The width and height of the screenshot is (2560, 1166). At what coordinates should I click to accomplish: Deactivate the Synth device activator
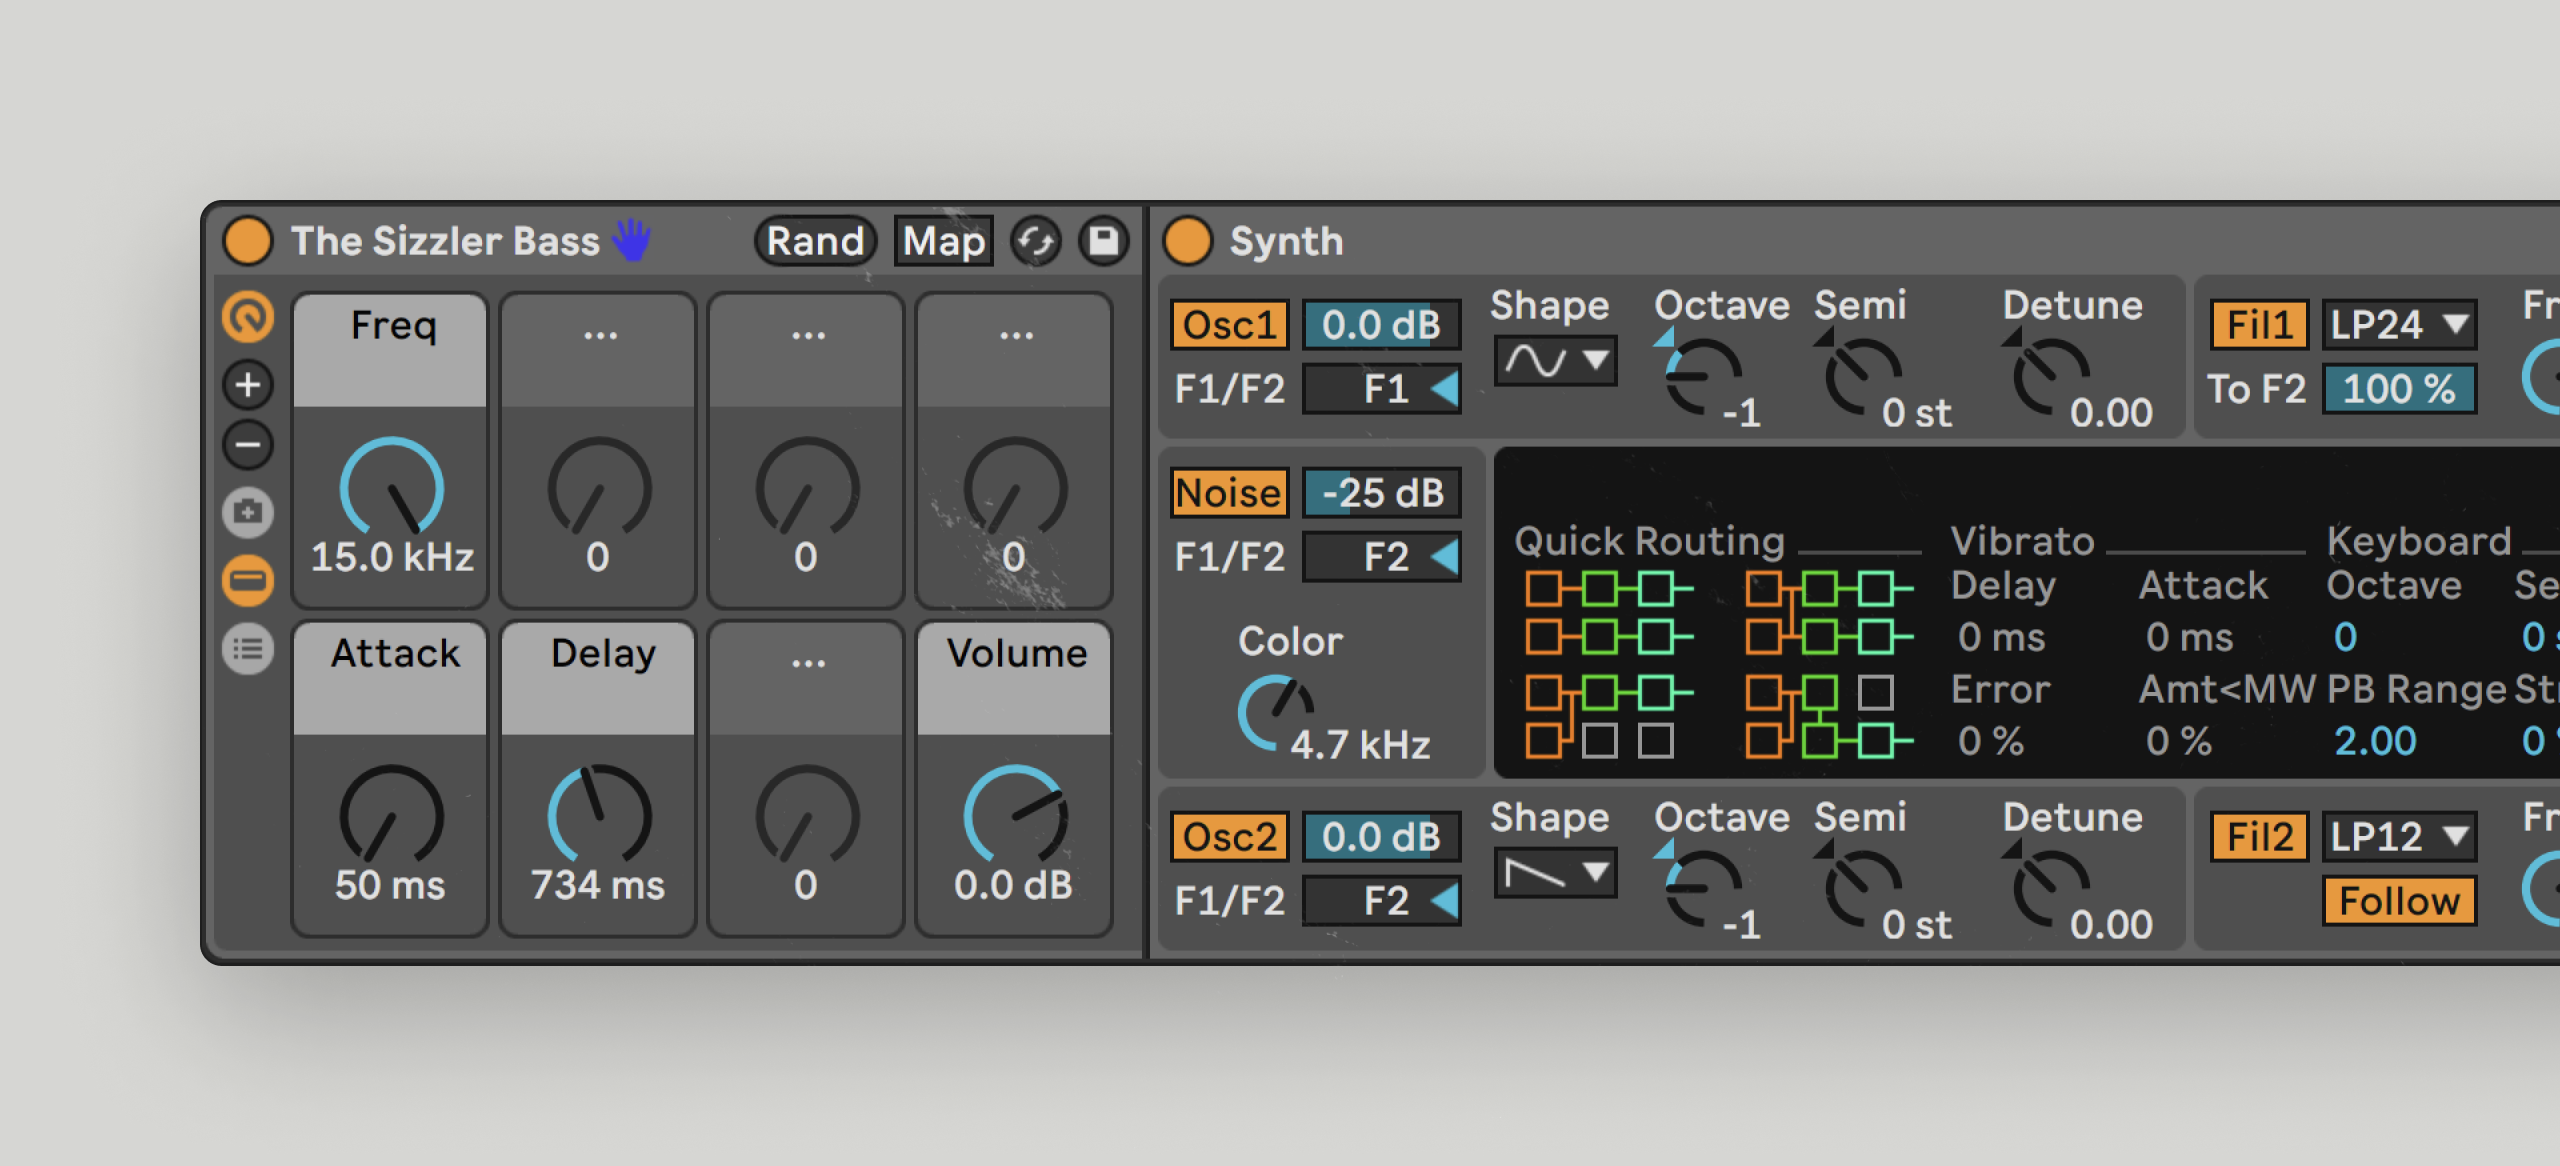(x=1190, y=241)
